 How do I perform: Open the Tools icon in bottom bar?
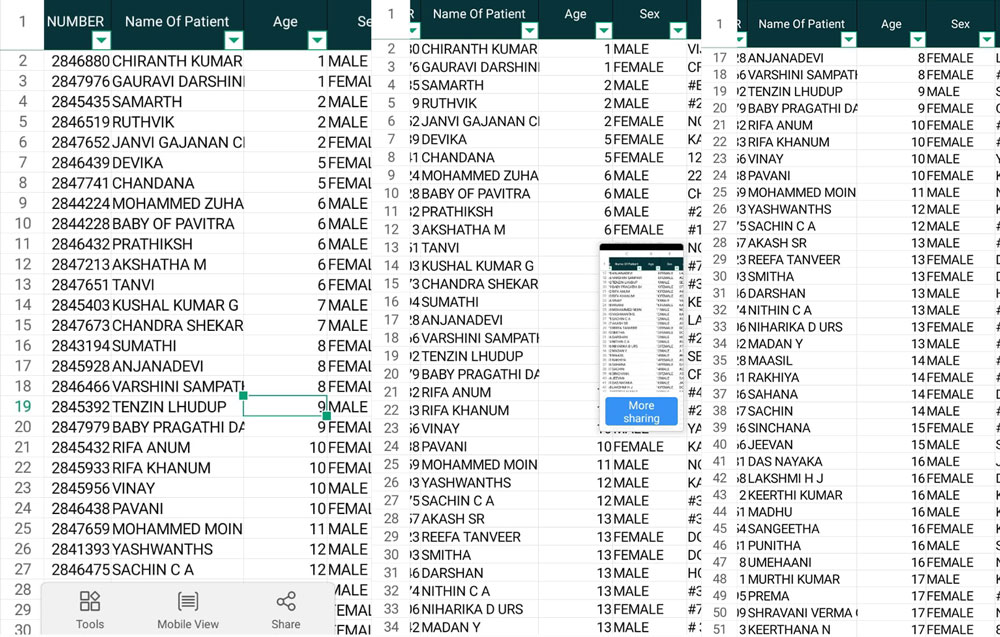(x=89, y=610)
